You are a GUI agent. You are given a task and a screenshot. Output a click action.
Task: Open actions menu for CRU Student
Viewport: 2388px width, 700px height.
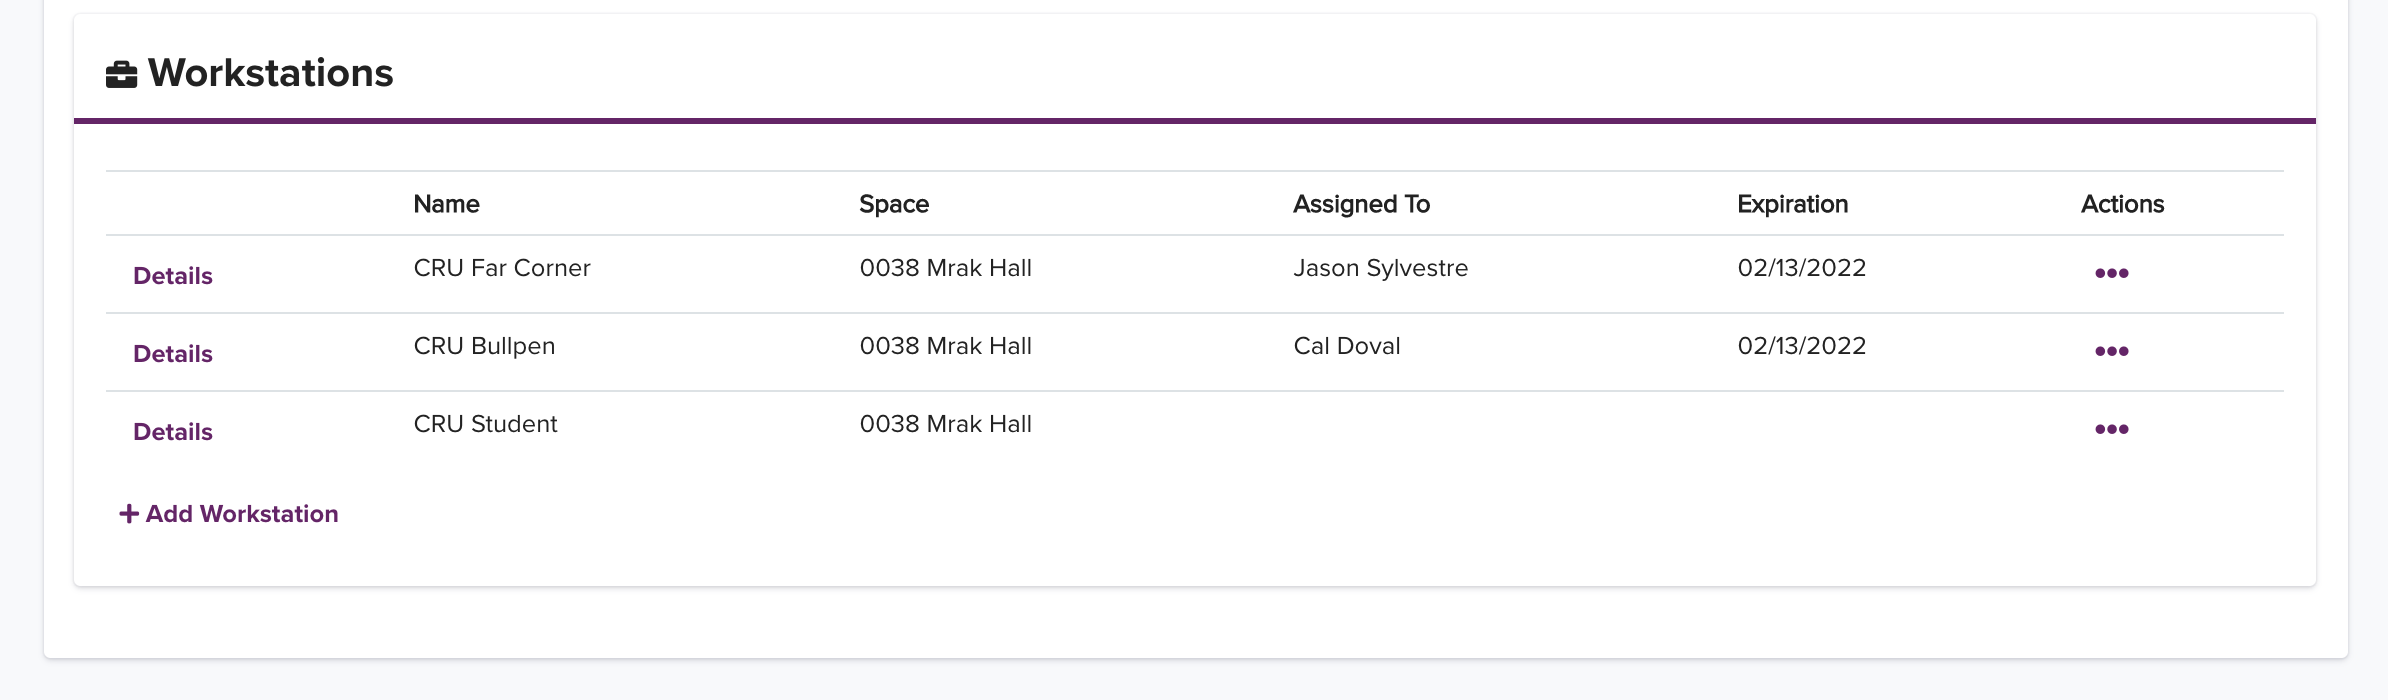2111,429
